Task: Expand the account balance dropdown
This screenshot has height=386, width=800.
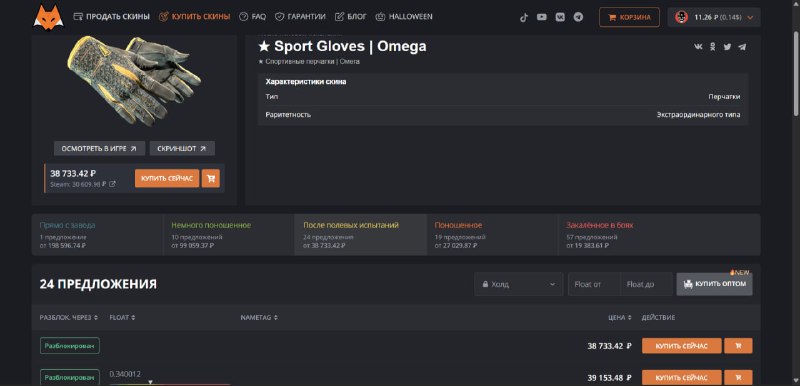Action: pyautogui.click(x=714, y=17)
